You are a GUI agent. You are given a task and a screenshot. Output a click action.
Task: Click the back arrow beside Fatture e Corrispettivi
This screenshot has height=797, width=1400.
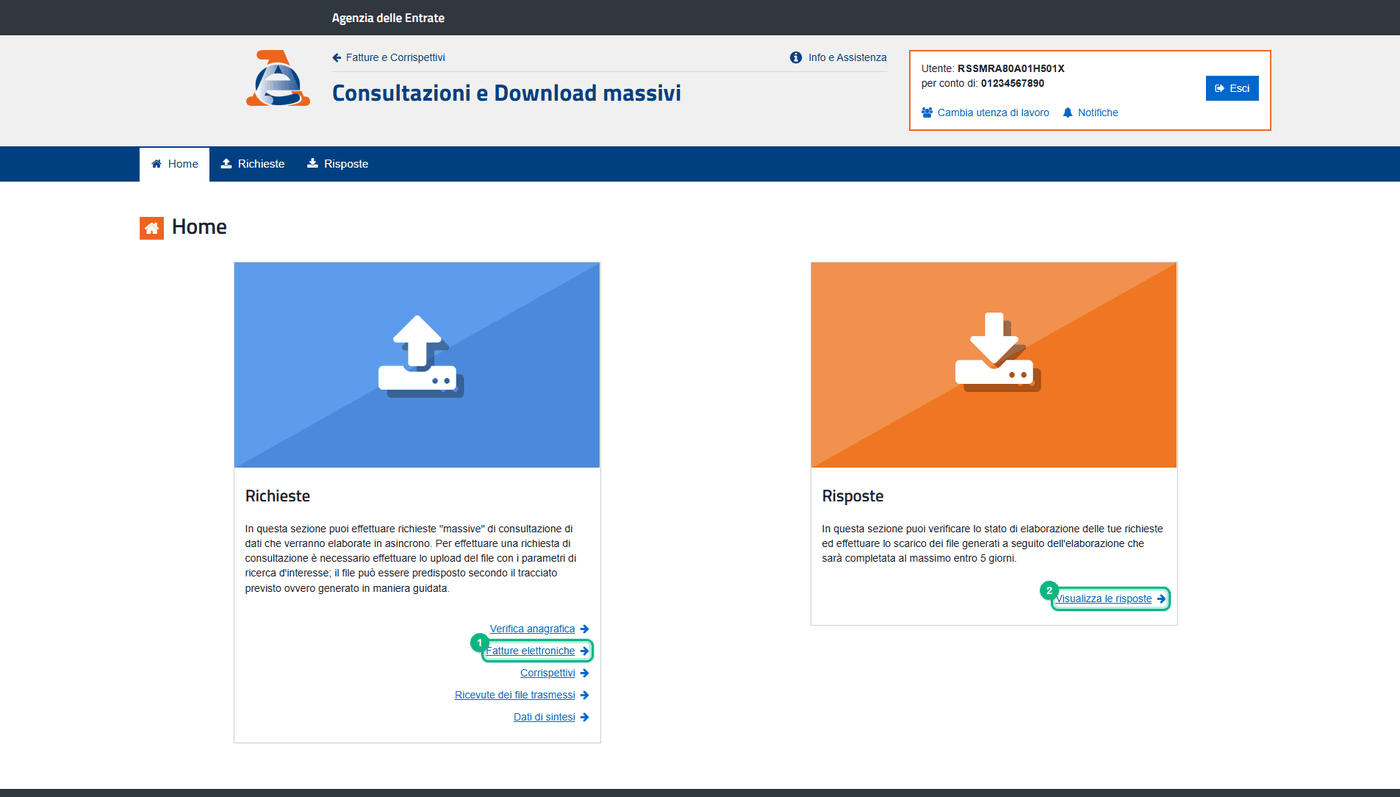click(x=337, y=58)
